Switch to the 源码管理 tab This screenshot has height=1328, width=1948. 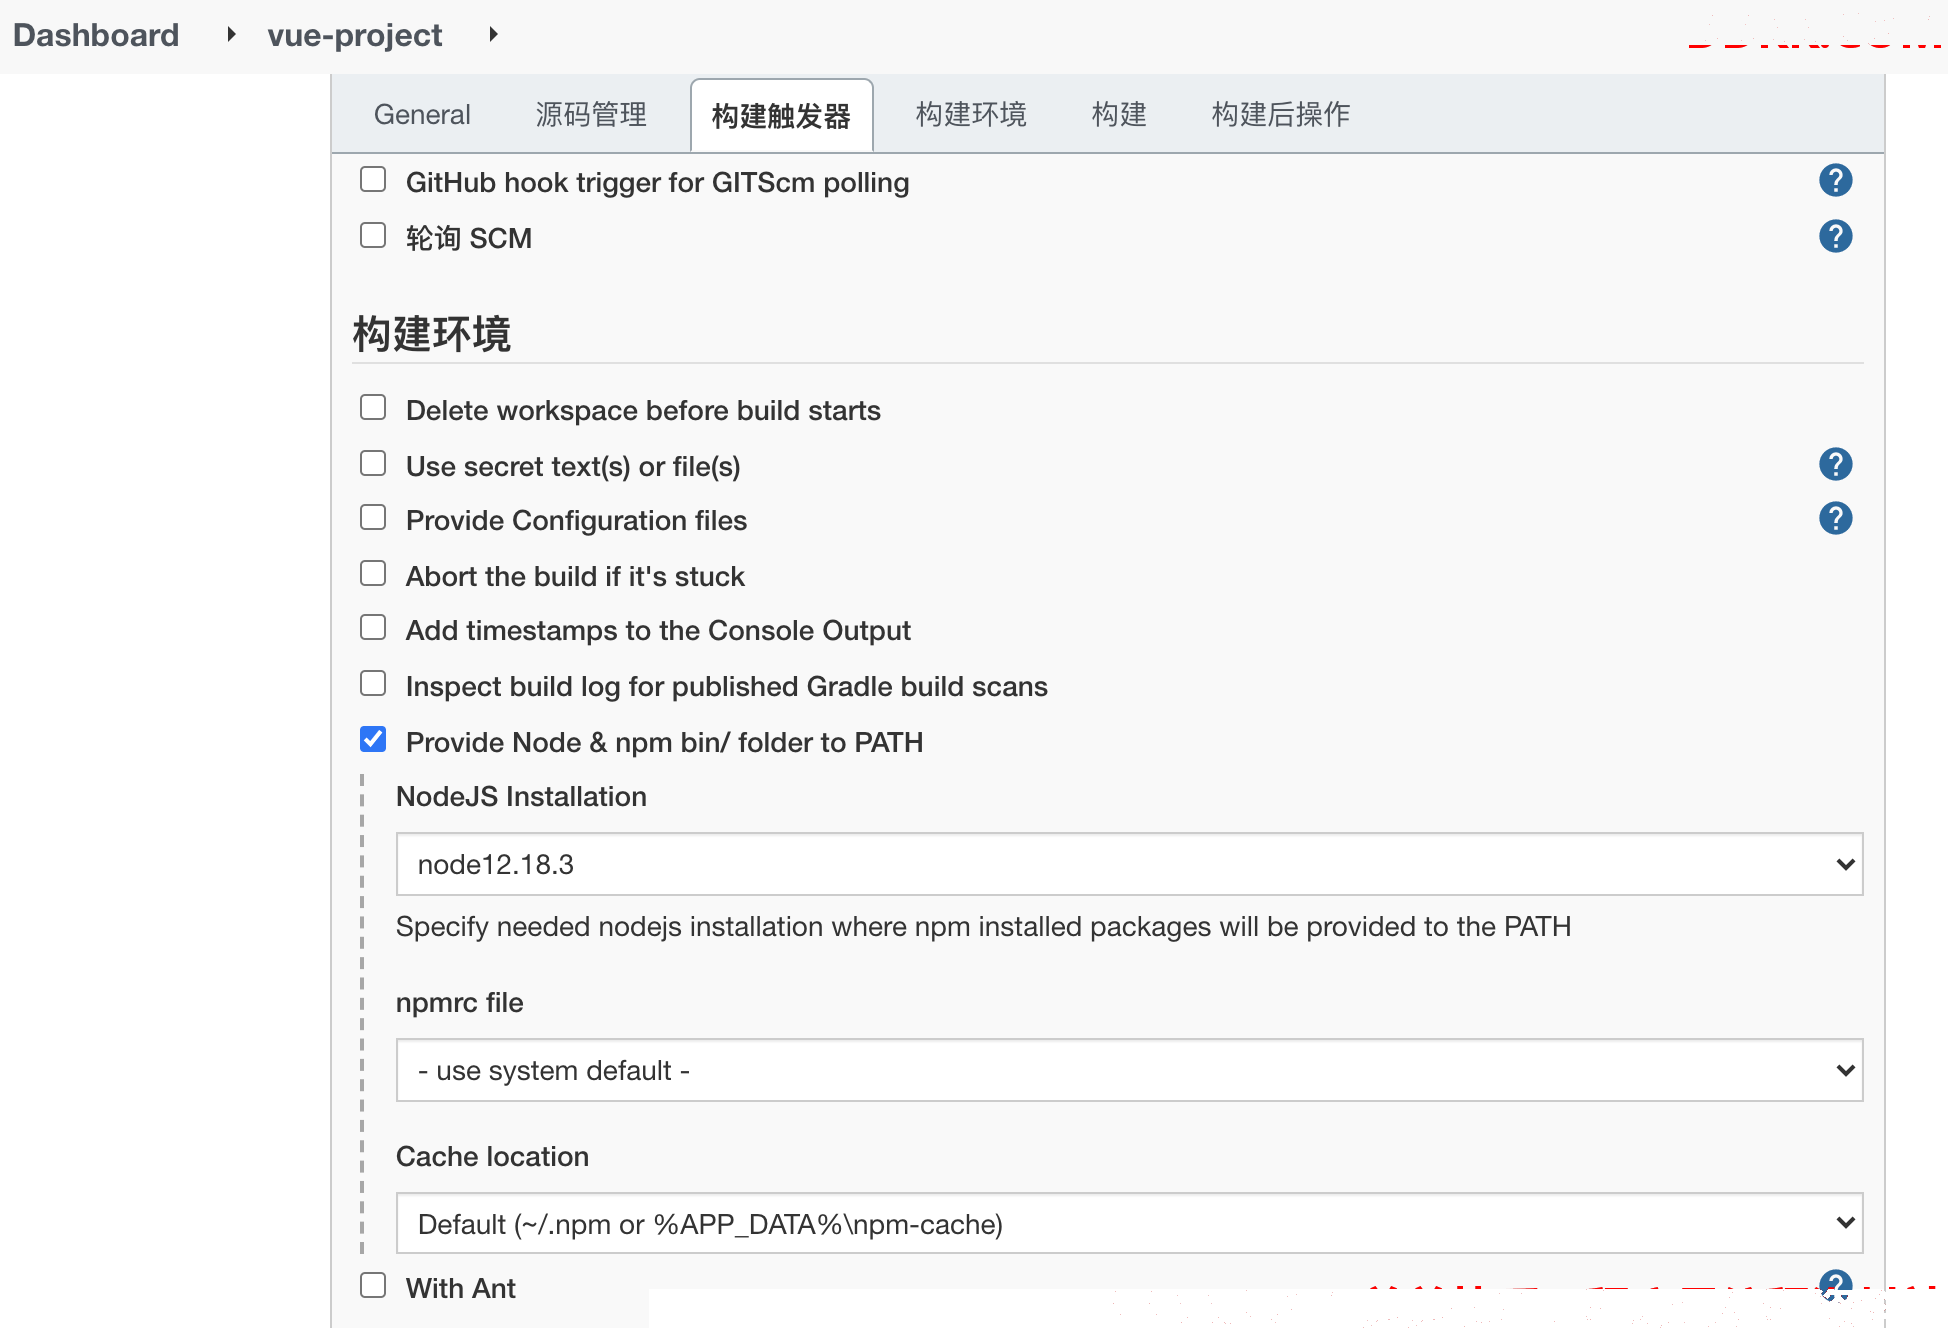(591, 115)
